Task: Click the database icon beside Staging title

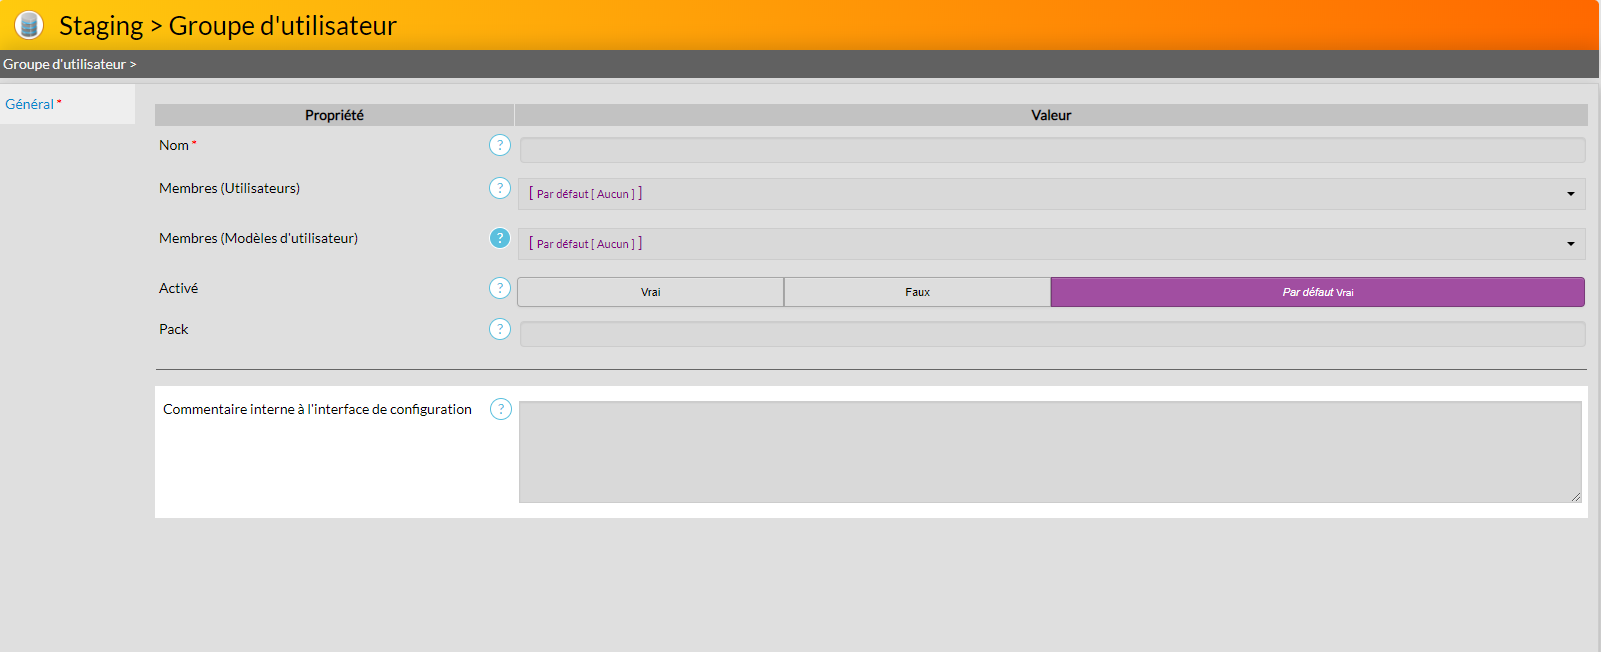Action: click(29, 25)
